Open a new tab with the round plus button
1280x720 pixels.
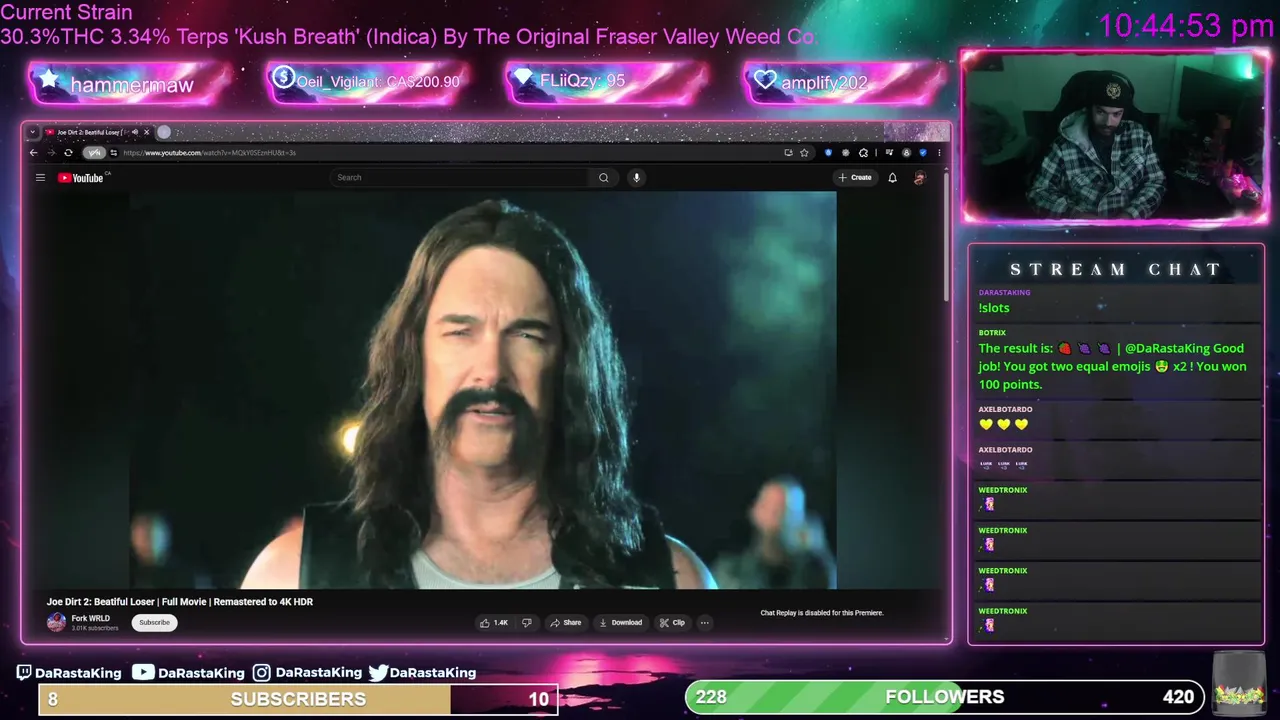164,132
